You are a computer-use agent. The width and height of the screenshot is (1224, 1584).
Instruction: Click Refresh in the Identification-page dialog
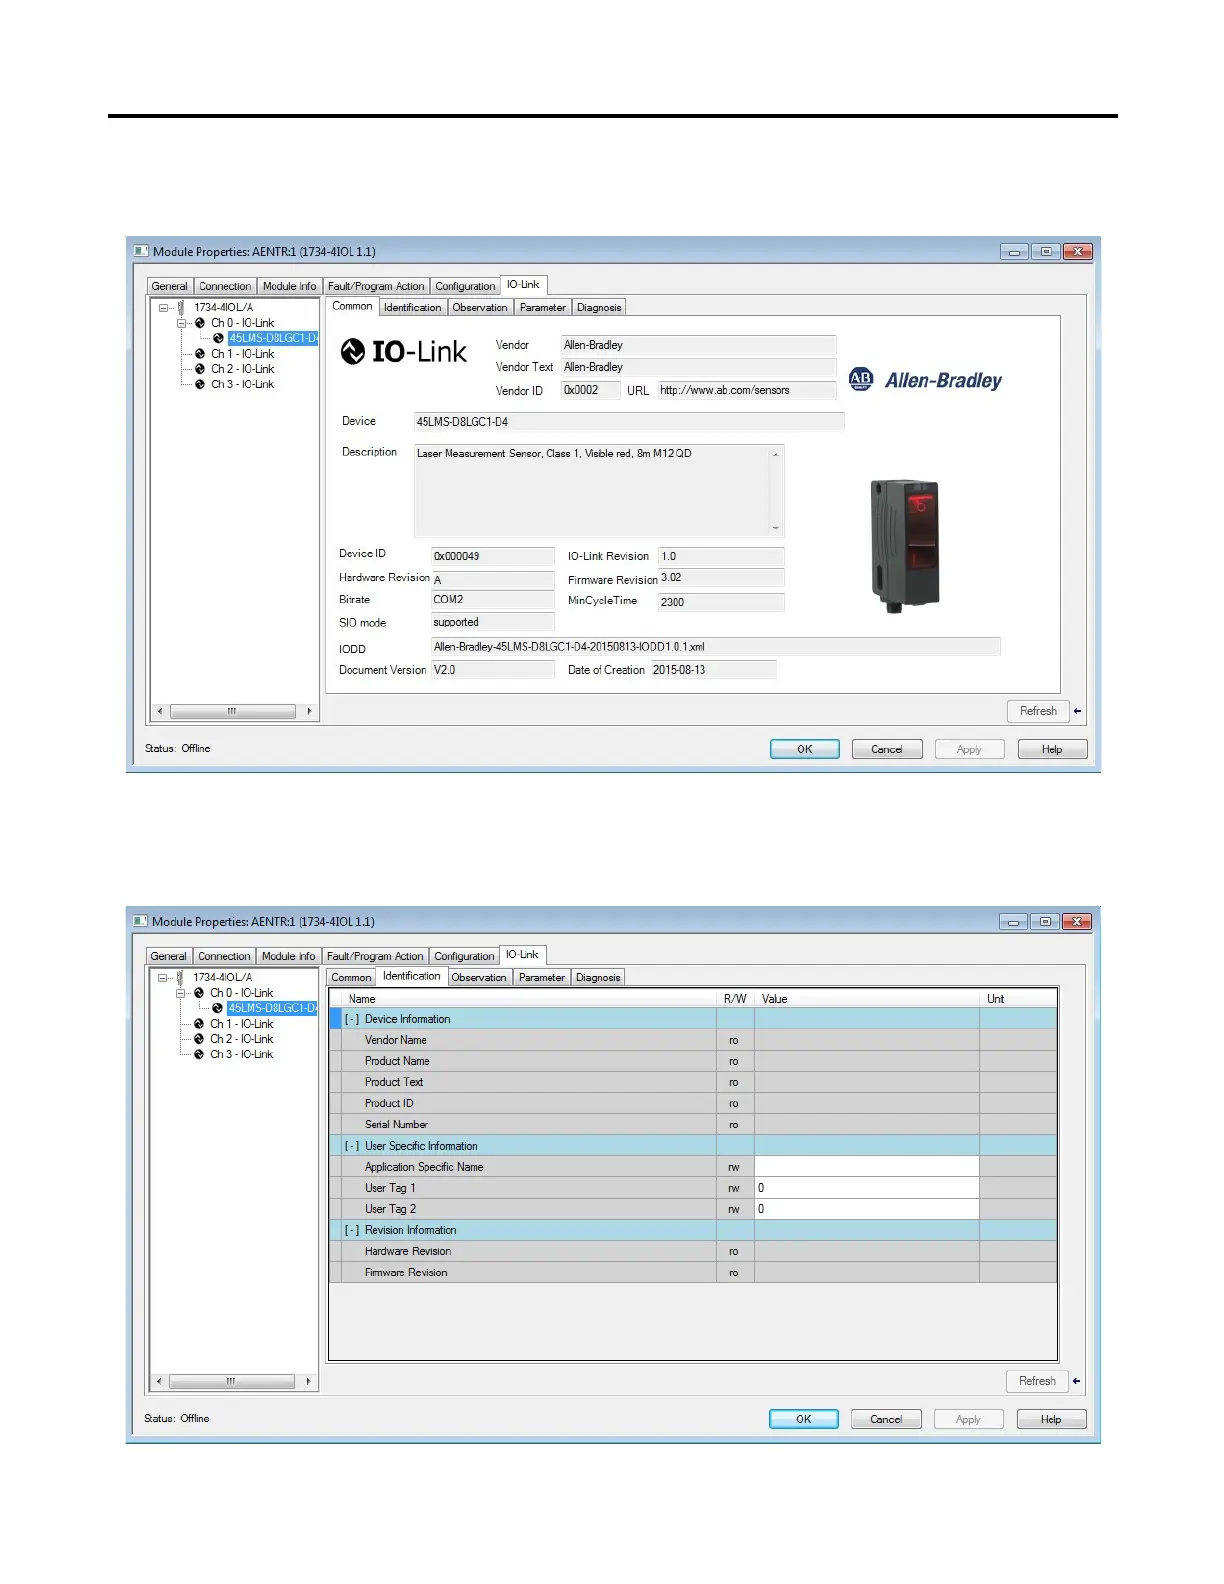1037,1381
